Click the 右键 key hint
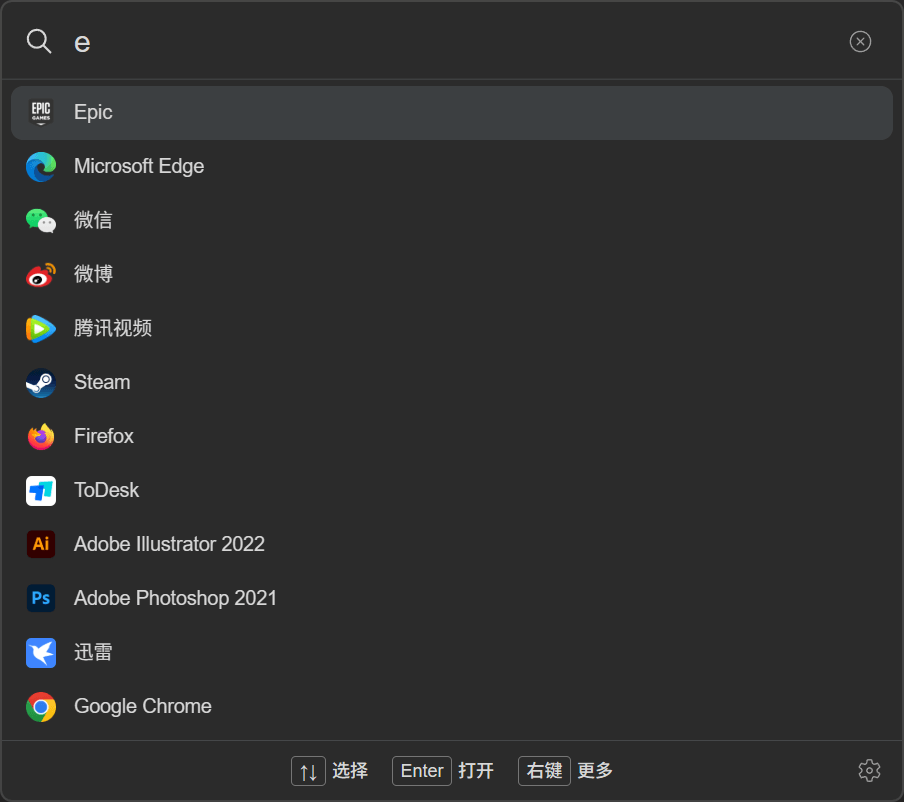Screen dimensions: 904x802 coord(544,771)
